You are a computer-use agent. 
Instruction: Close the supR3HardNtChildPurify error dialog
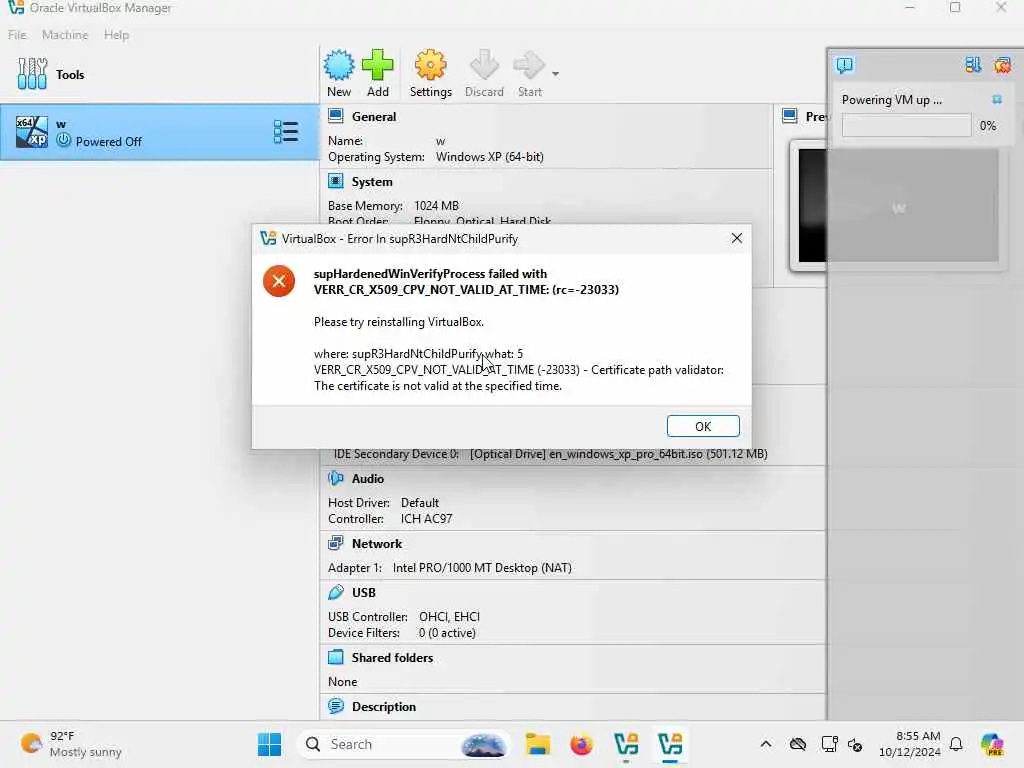(x=737, y=238)
